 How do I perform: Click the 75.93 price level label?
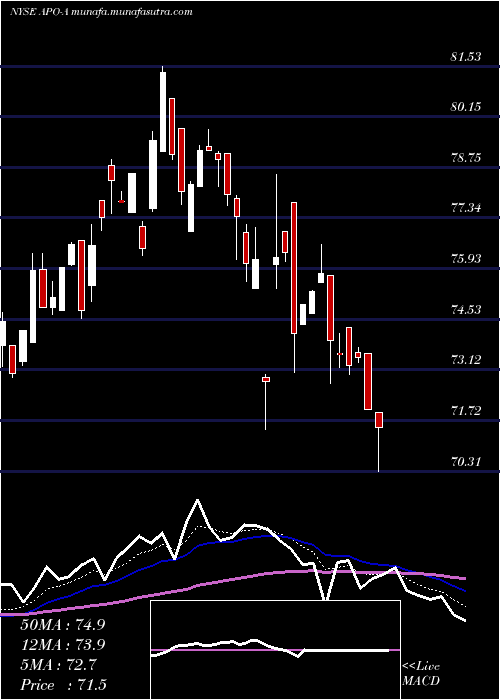[466, 258]
